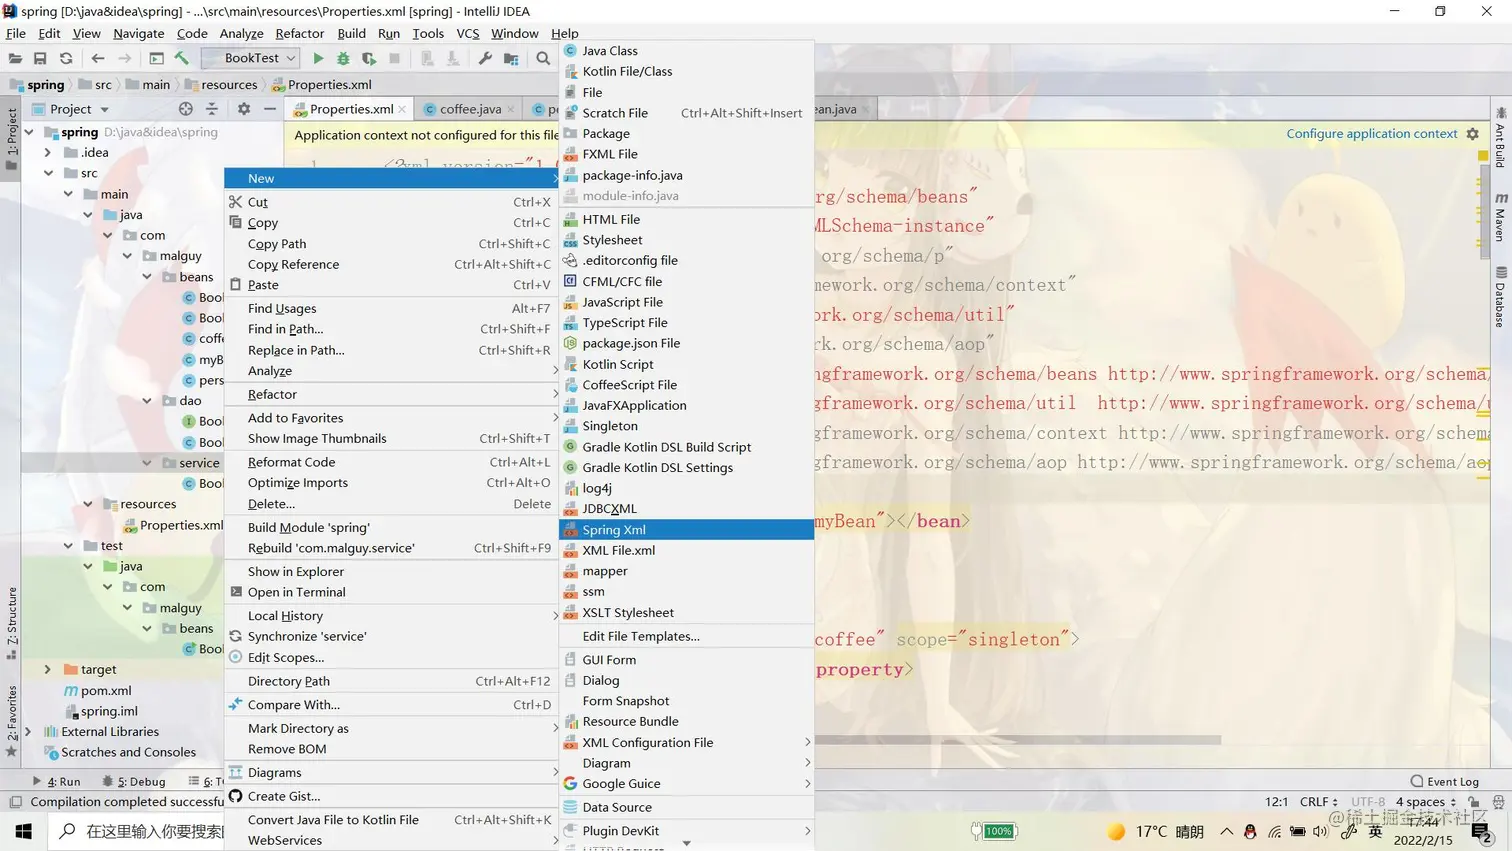Select Edit File Templates... entry
Viewport: 1512px width, 851px height.
[686, 637]
